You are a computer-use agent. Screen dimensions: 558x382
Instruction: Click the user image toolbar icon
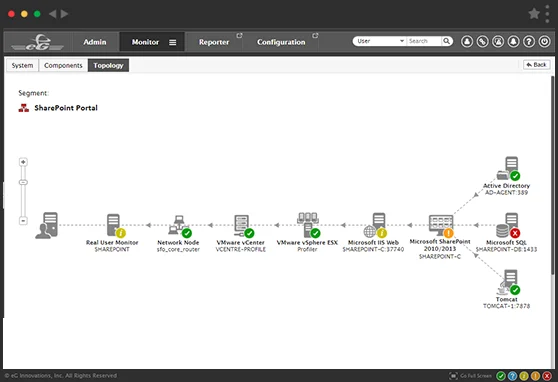pyautogui.click(x=498, y=42)
